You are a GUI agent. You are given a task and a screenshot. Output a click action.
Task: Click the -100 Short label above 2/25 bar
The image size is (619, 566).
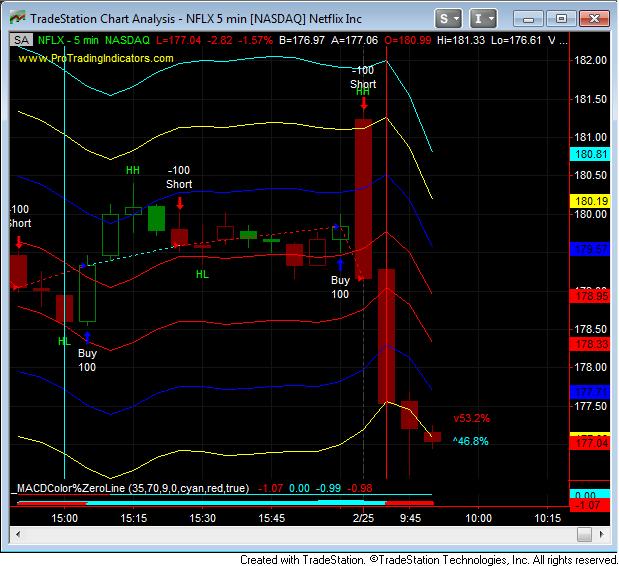[x=363, y=77]
